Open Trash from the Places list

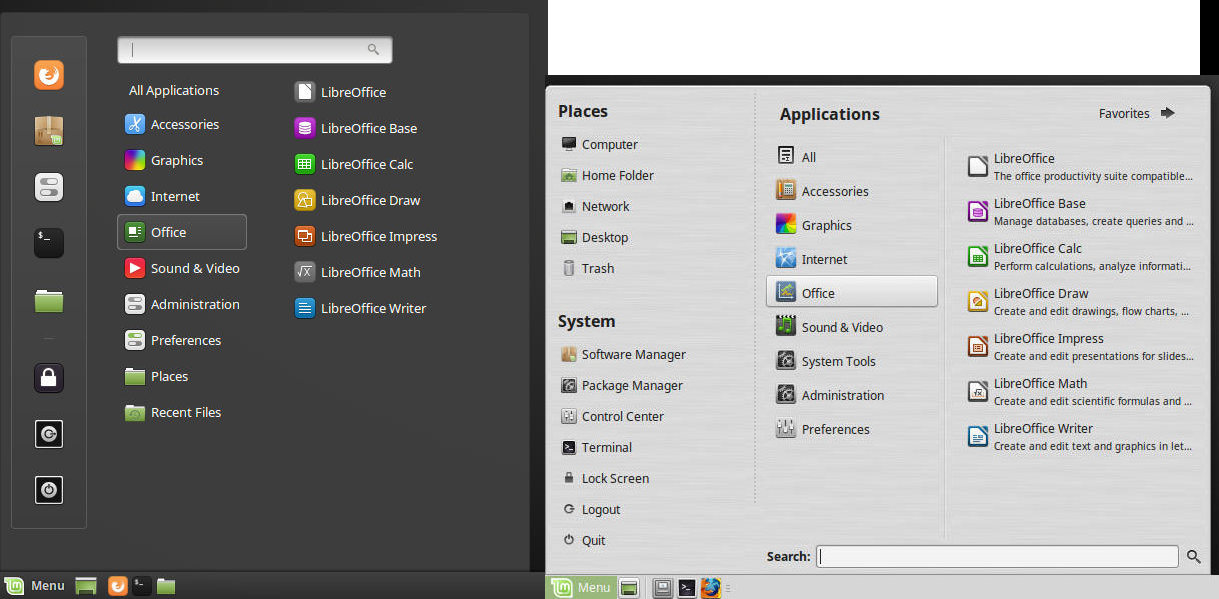click(597, 268)
